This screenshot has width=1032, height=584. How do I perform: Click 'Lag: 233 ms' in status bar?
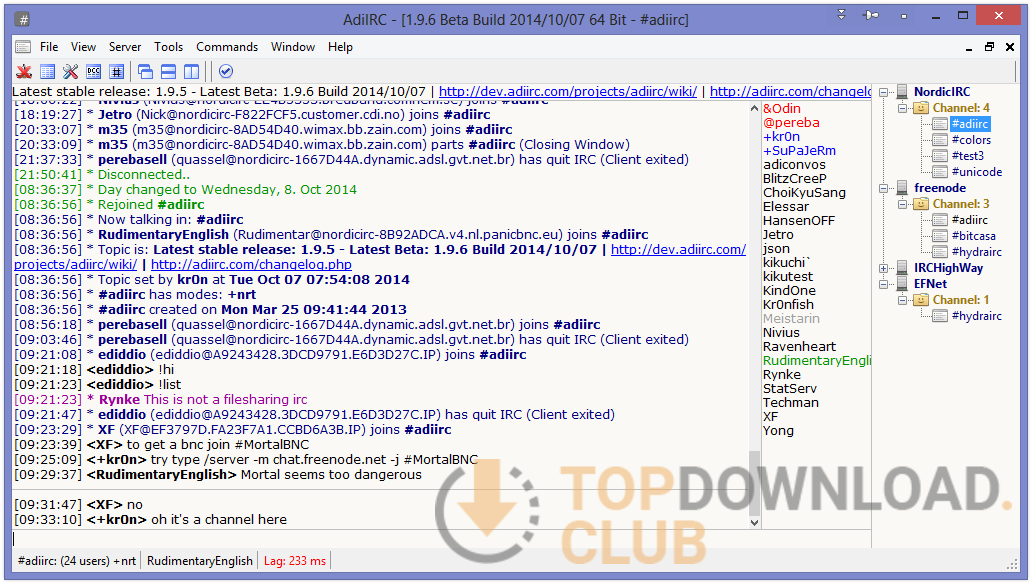[295, 561]
